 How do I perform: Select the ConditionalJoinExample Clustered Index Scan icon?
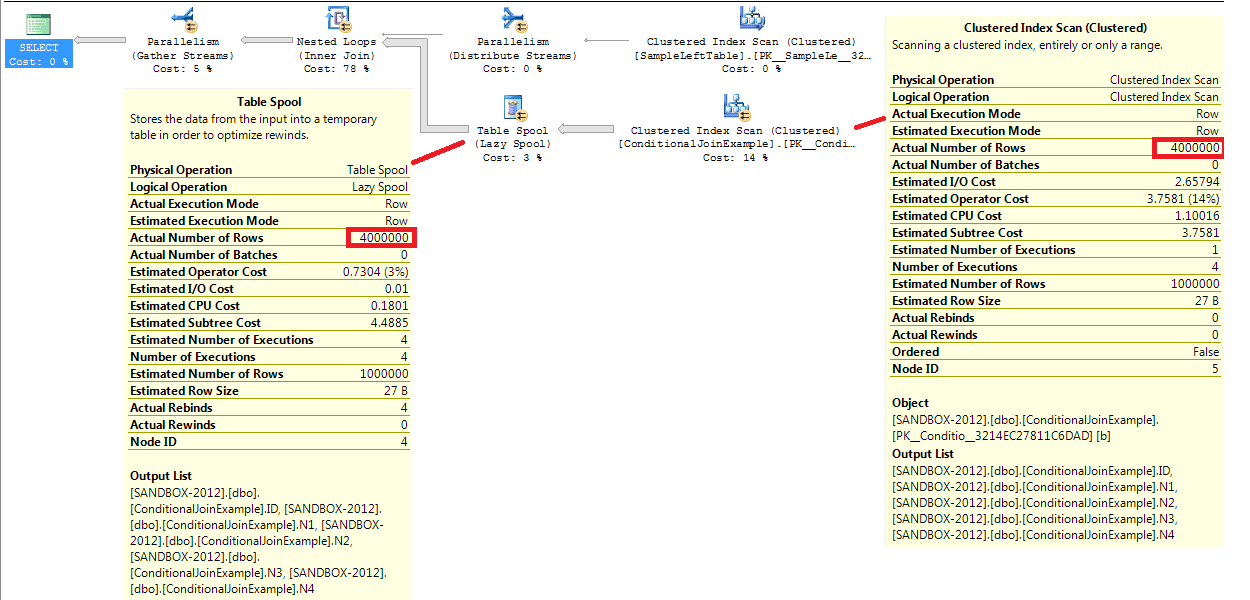[x=736, y=107]
